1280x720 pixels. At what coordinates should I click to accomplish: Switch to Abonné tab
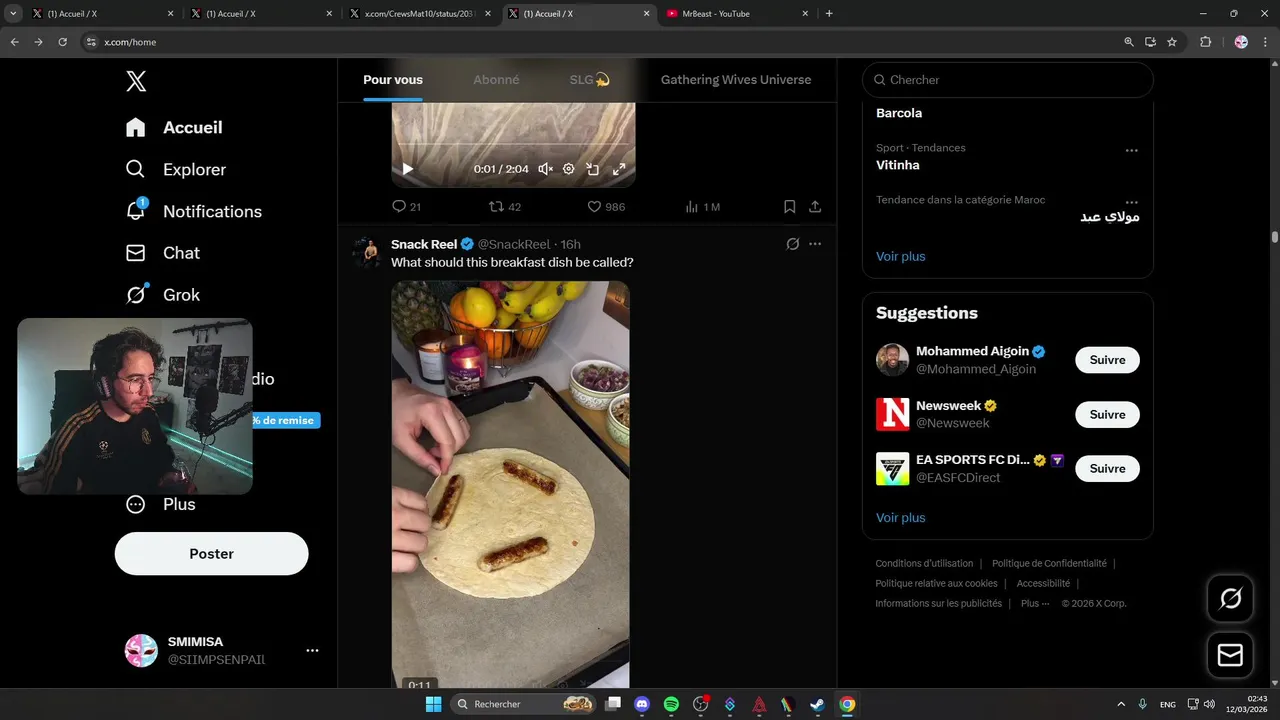point(496,80)
